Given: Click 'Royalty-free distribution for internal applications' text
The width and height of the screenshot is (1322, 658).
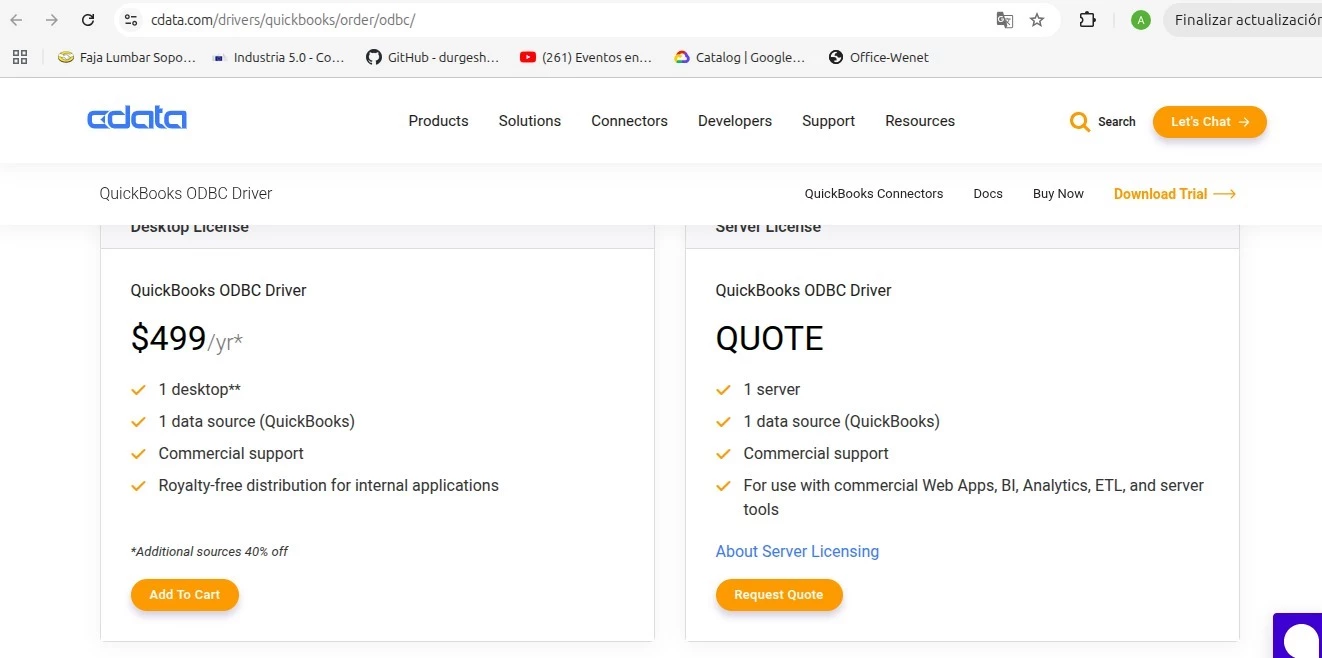Looking at the screenshot, I should pyautogui.click(x=328, y=485).
